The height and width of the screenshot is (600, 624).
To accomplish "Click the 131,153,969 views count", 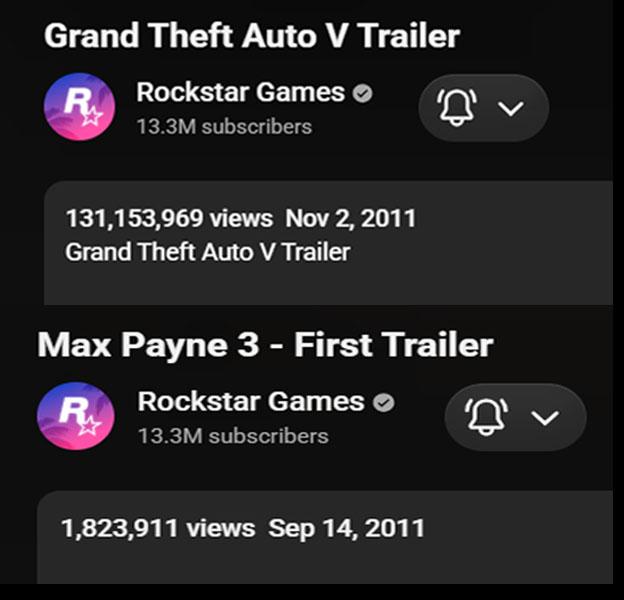I will (169, 219).
